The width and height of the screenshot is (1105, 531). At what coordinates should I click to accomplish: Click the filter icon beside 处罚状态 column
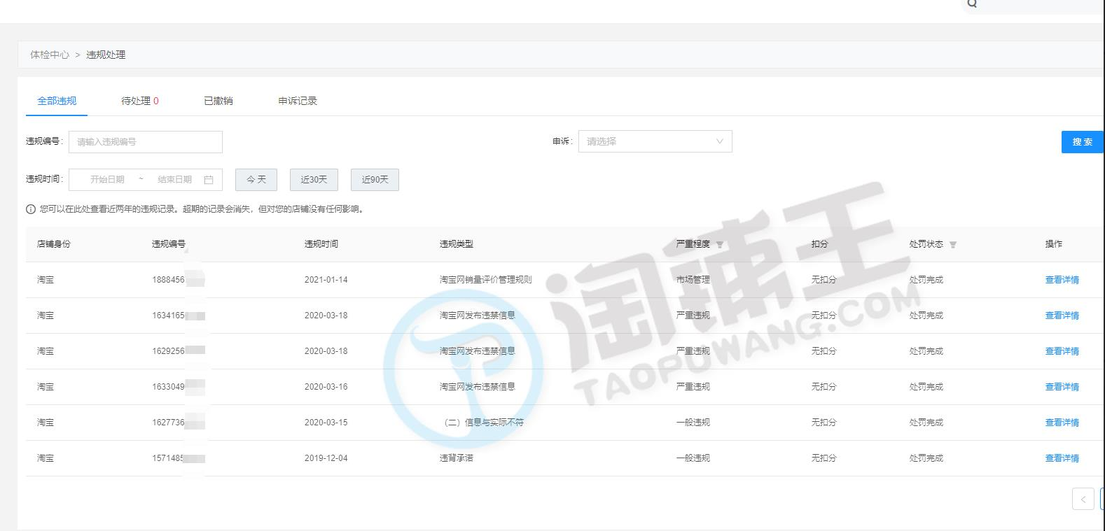[953, 245]
